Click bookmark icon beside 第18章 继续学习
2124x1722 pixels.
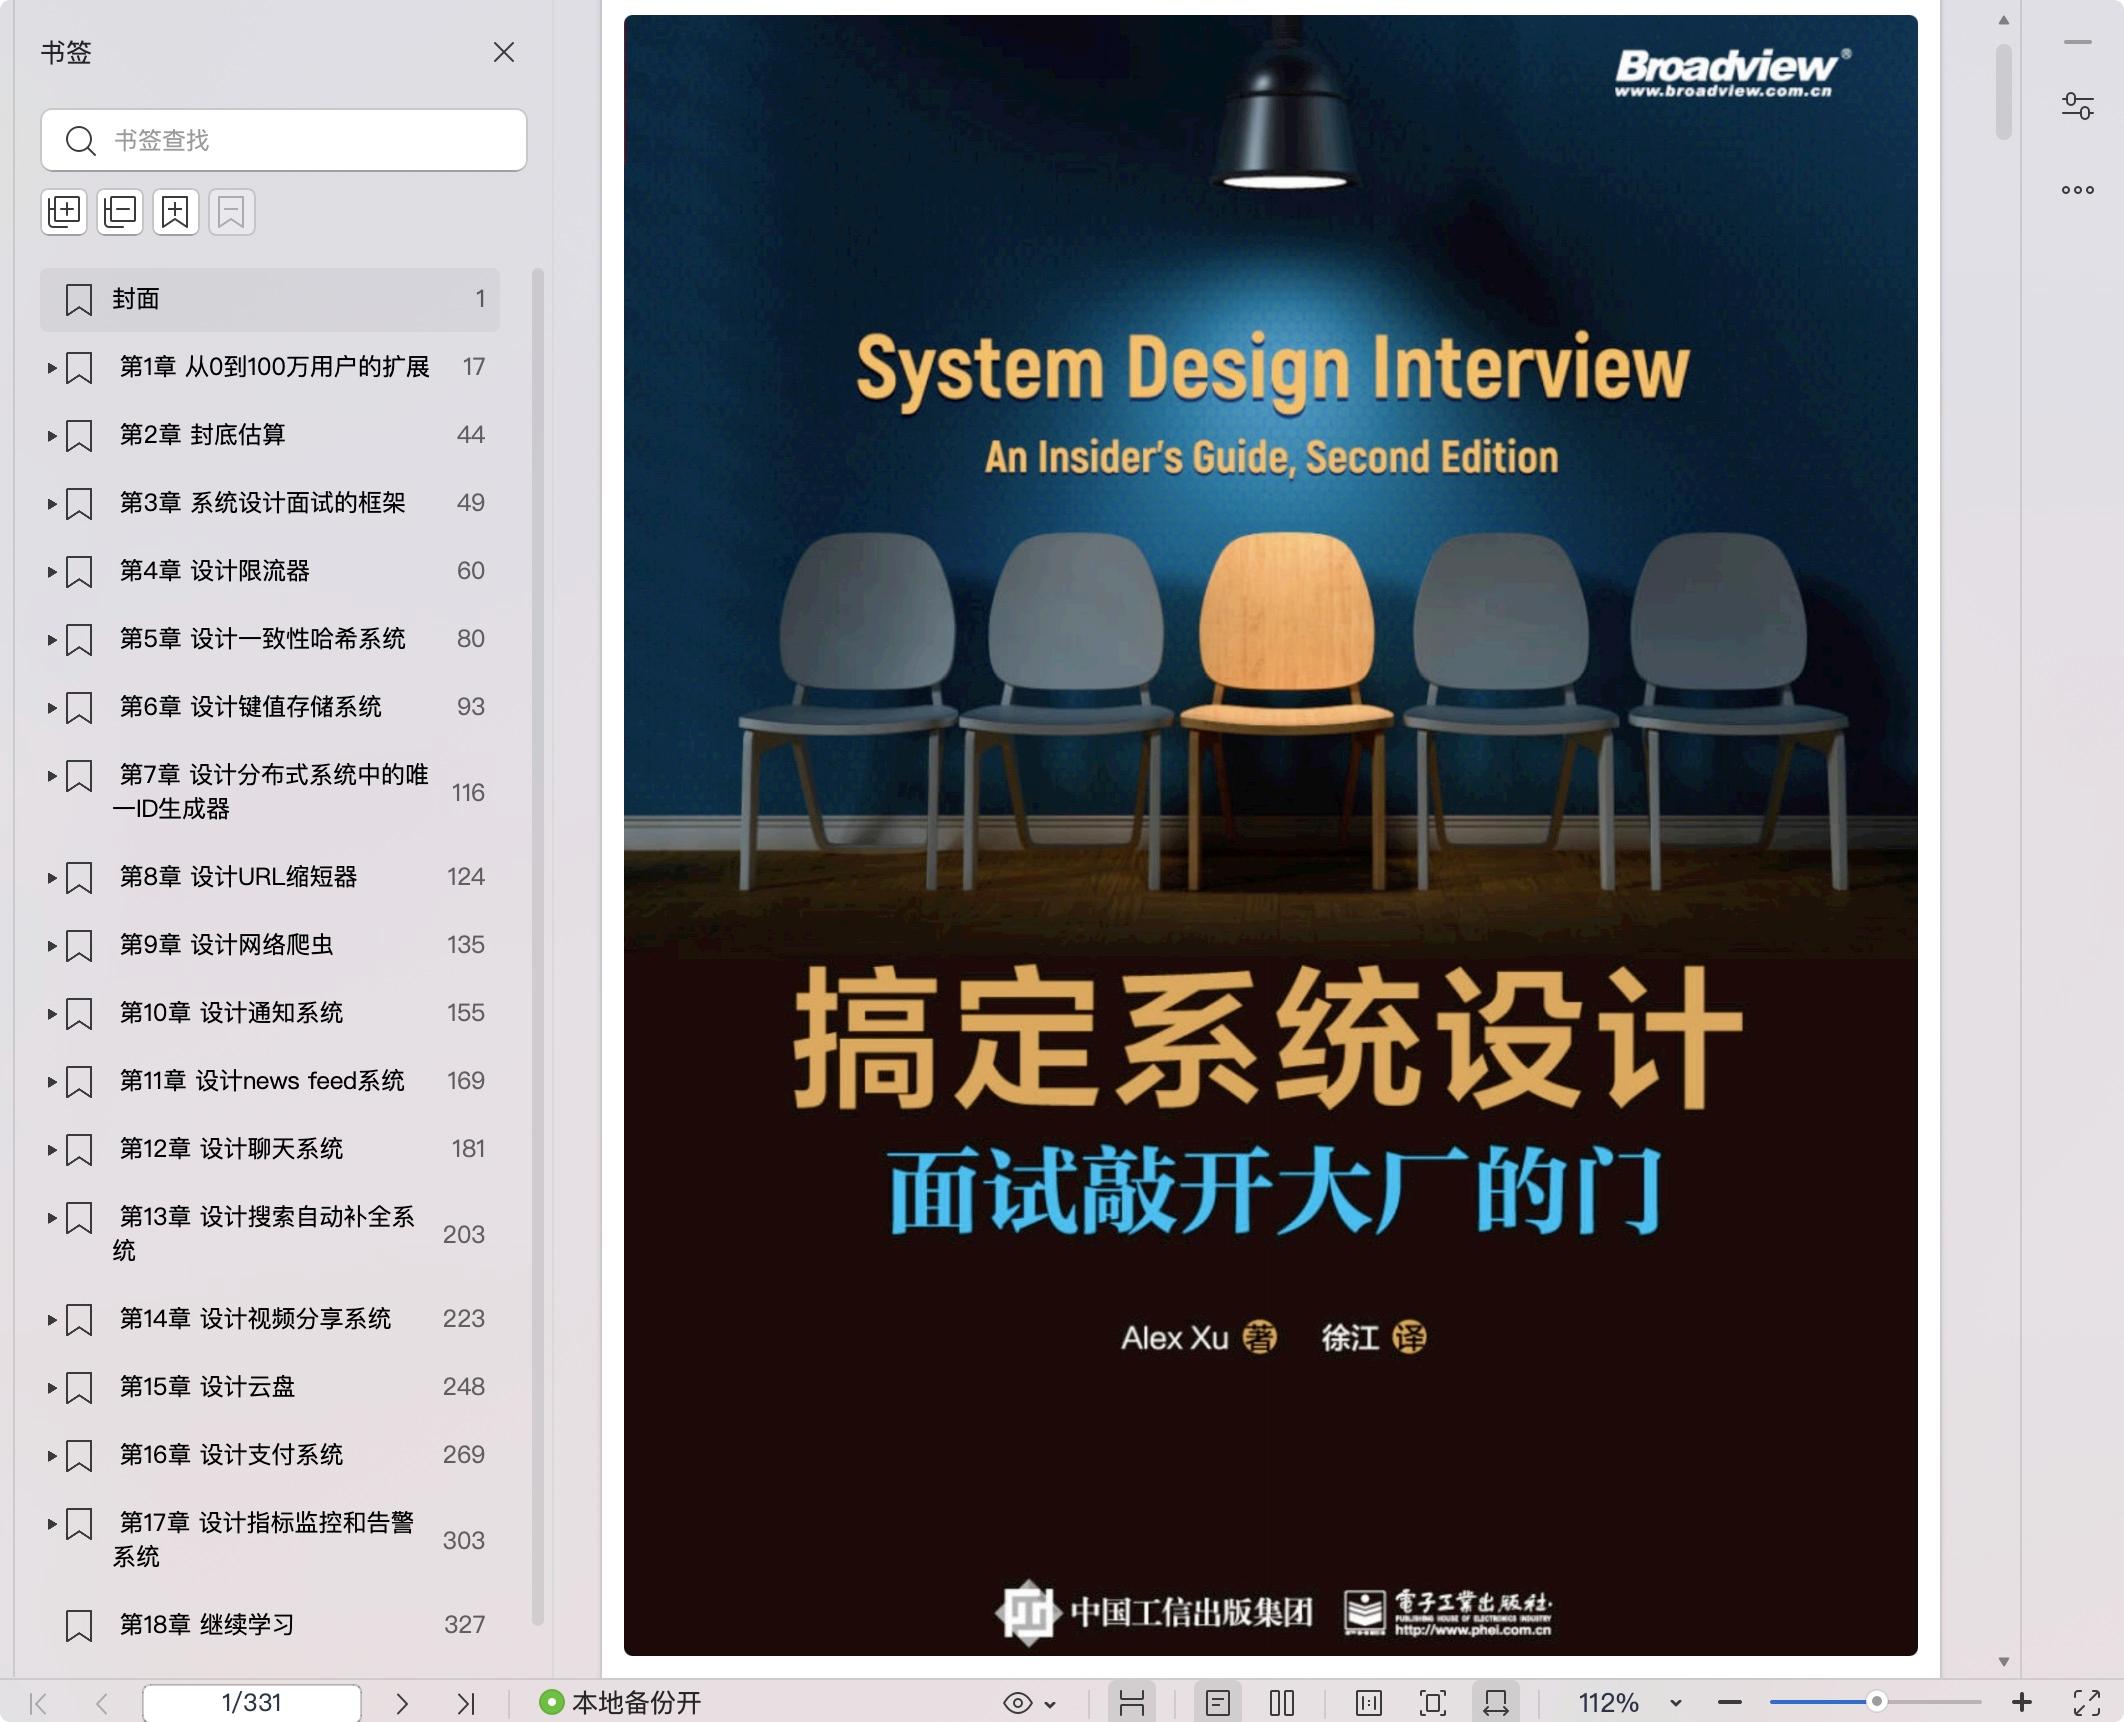pyautogui.click(x=79, y=1626)
